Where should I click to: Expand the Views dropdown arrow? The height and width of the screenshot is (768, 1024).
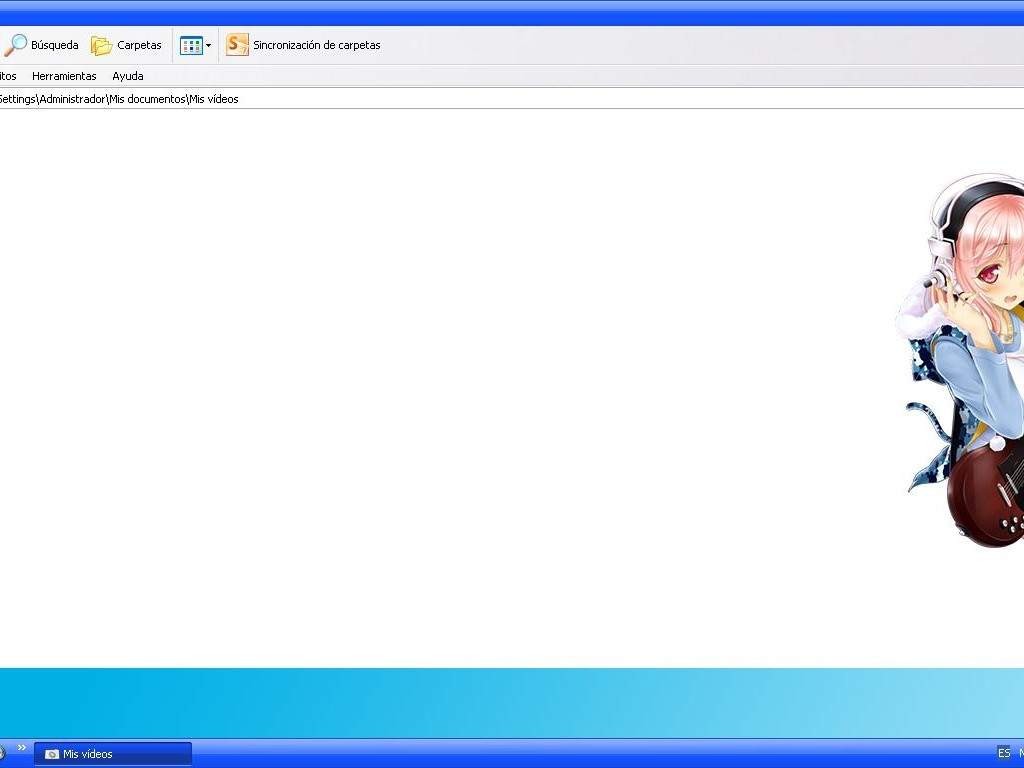coord(208,46)
